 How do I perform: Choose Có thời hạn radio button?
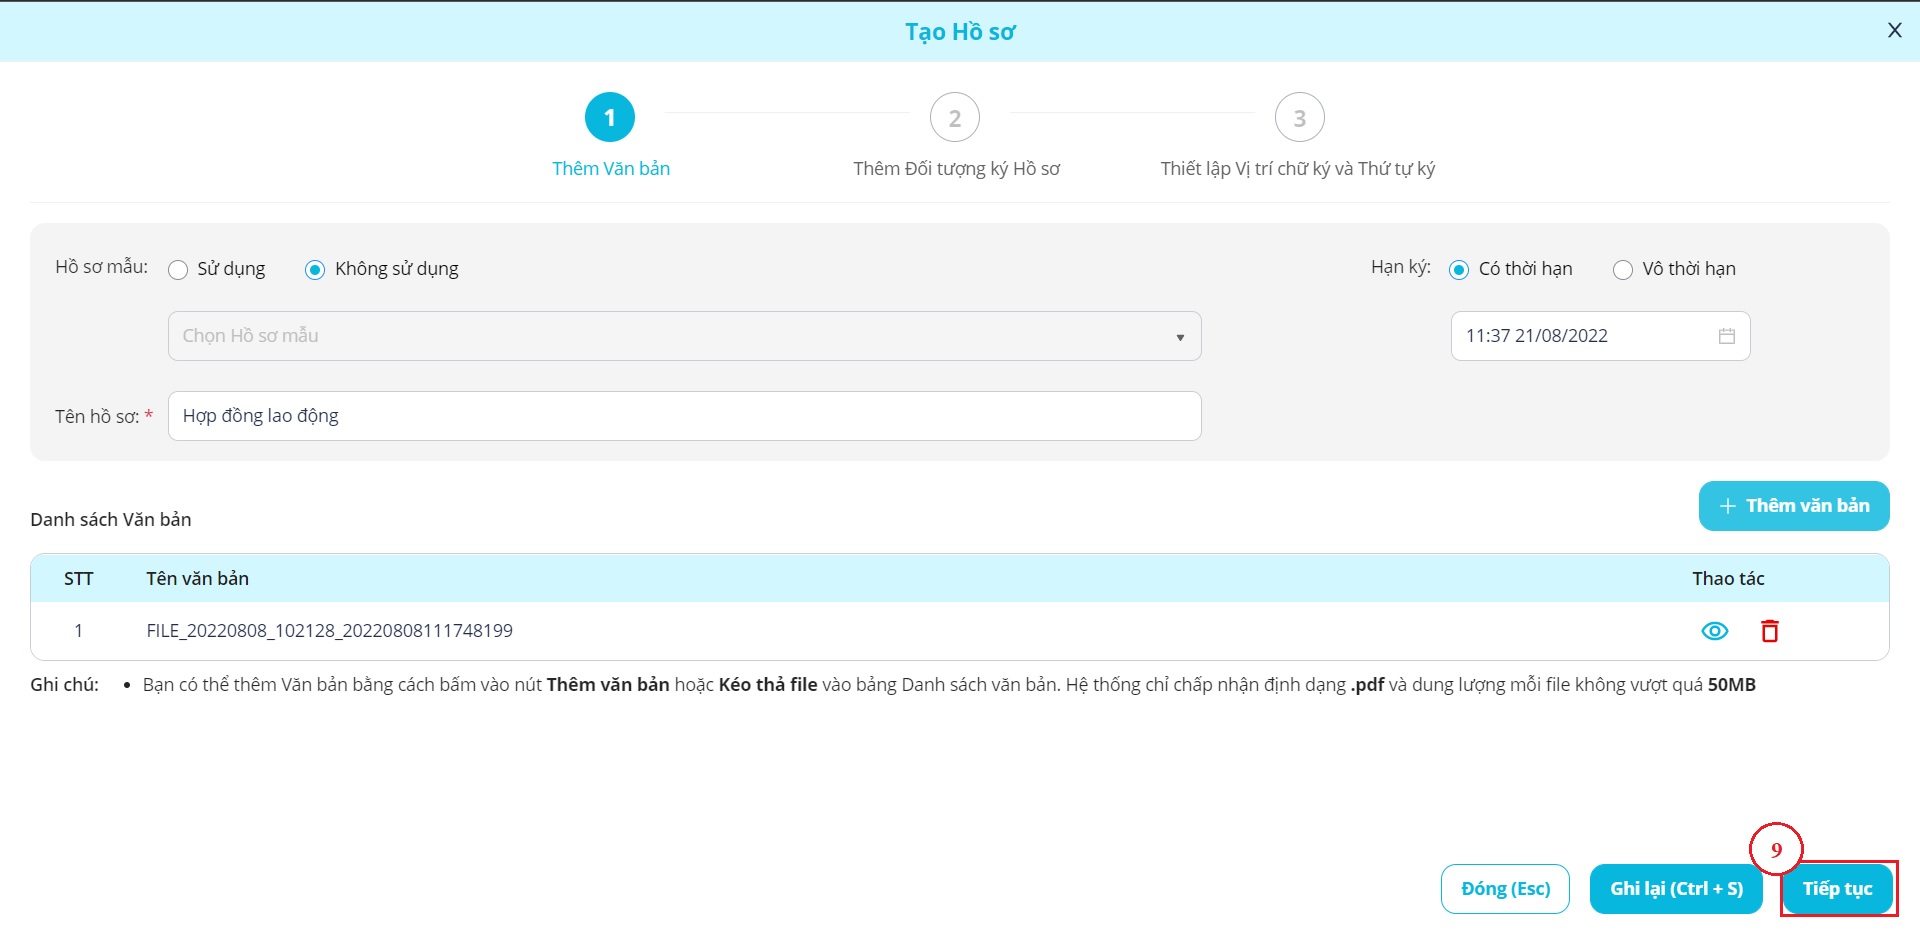point(1459,270)
